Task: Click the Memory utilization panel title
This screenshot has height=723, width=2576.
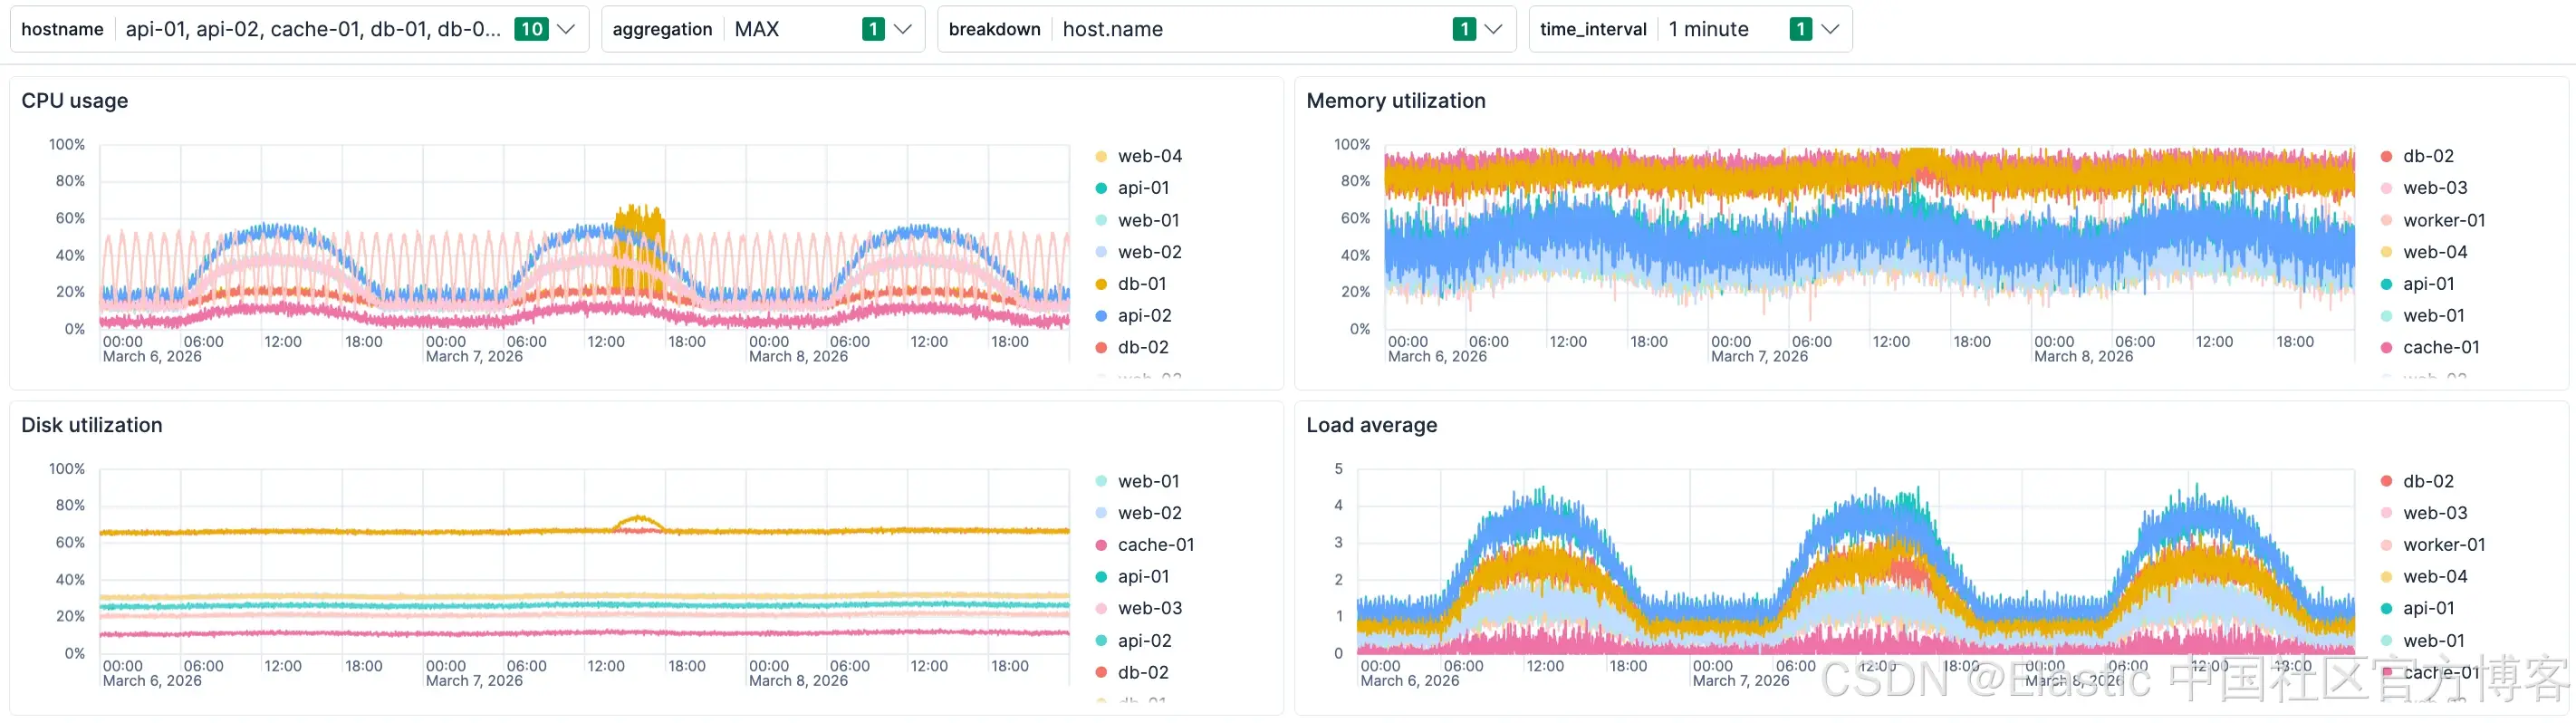Action: point(1396,101)
